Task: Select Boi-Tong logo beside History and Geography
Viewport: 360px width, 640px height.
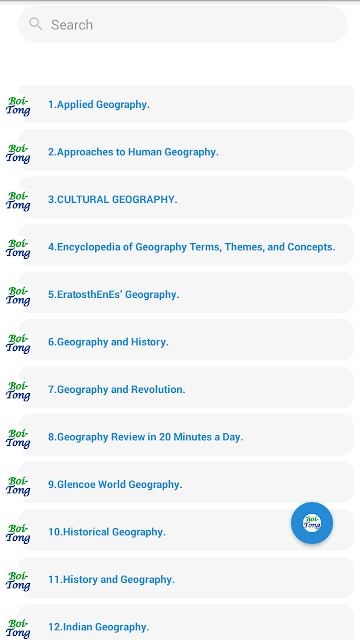Action: click(18, 580)
